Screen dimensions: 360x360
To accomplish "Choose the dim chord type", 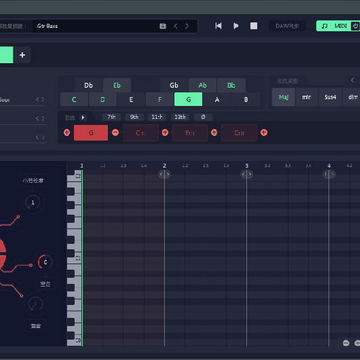I will point(352,97).
